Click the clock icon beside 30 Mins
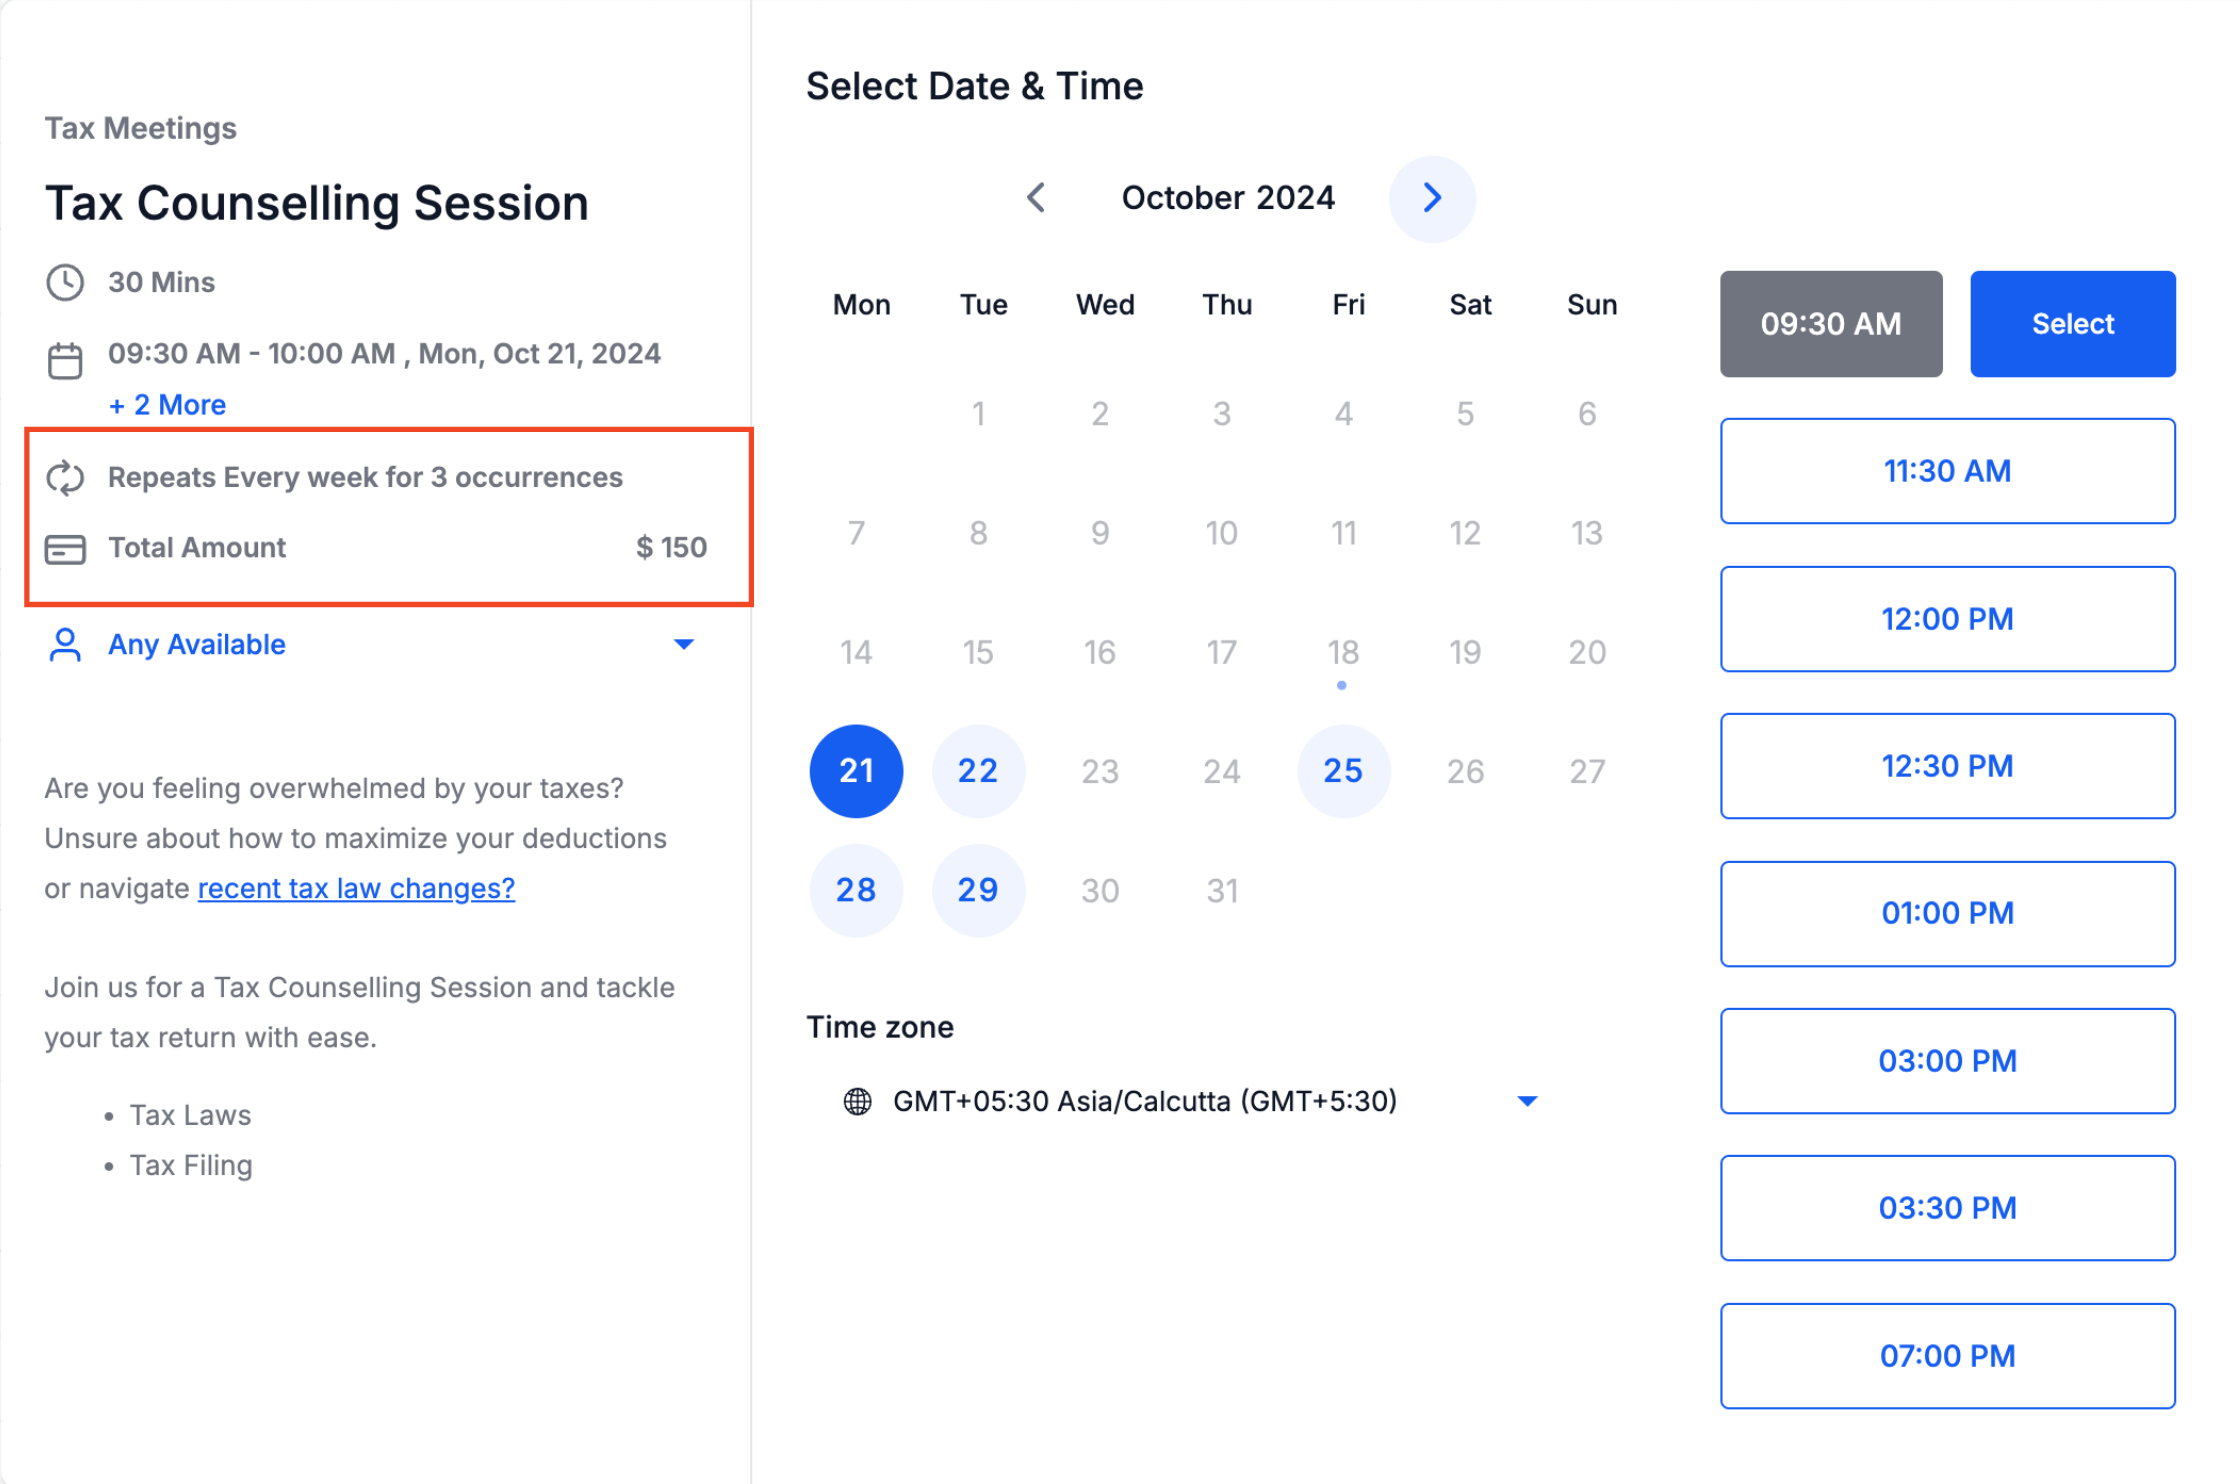Screen dimensions: 2240x1484 point(65,282)
